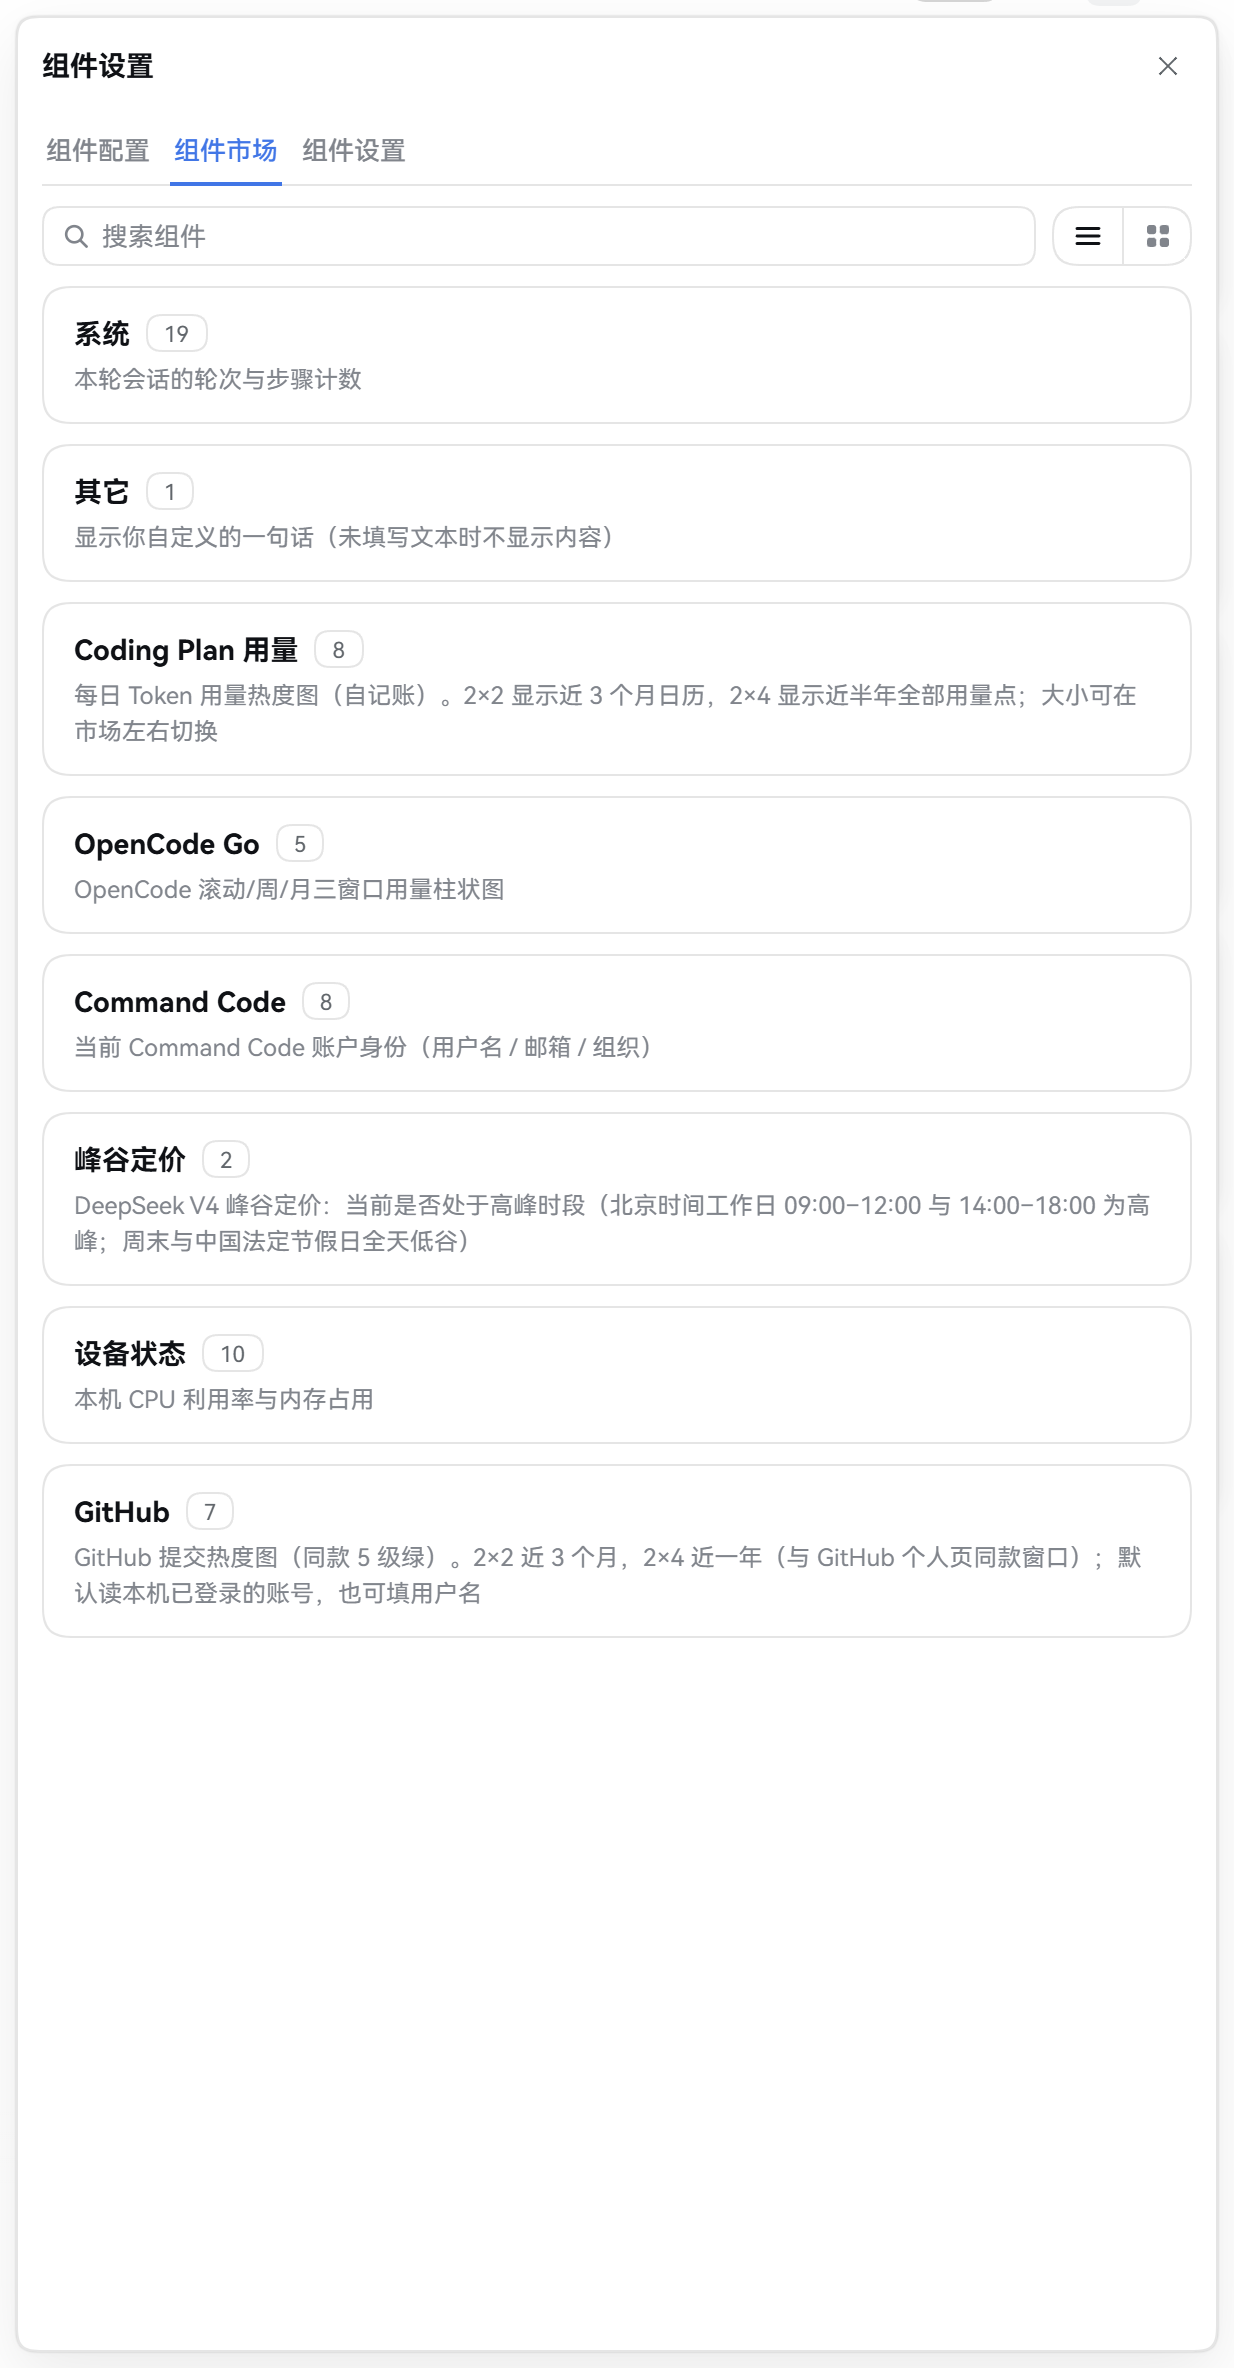Image resolution: width=1234 pixels, height=2368 pixels.
Task: Open the GitHub category card
Action: [617, 1551]
